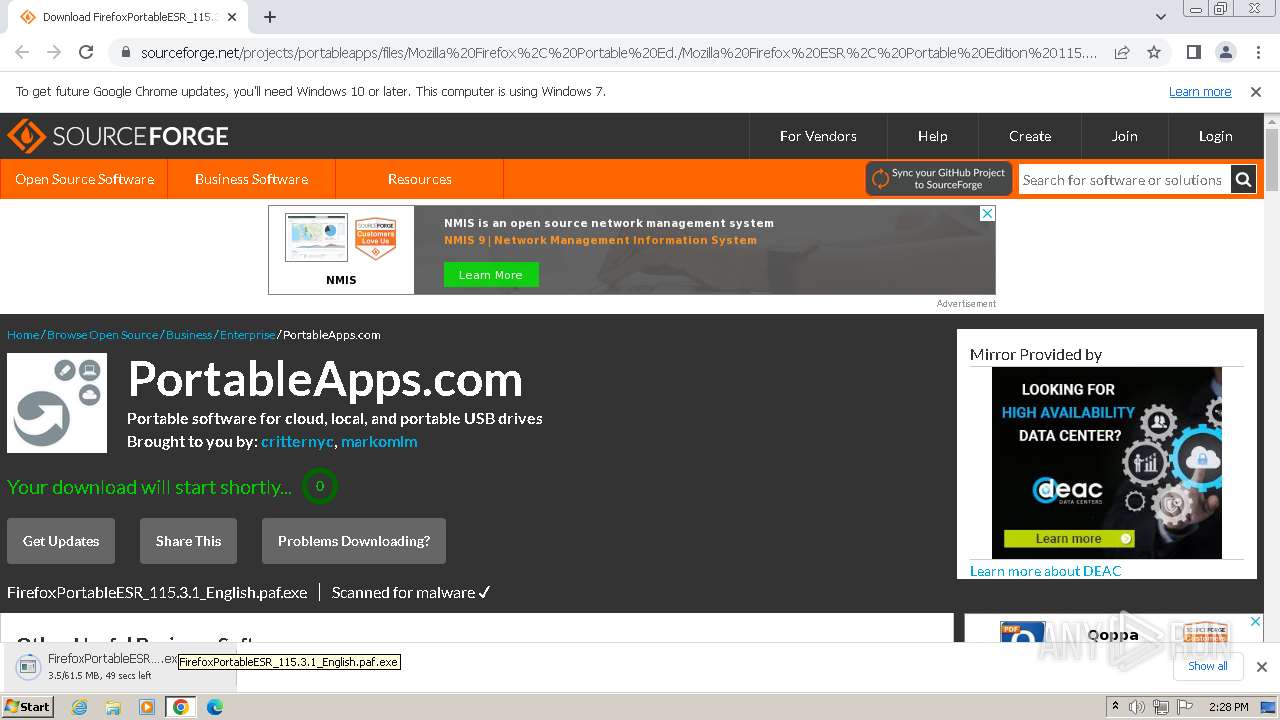Click the page scrollbar thumb
1280x720 pixels.
[1272, 160]
